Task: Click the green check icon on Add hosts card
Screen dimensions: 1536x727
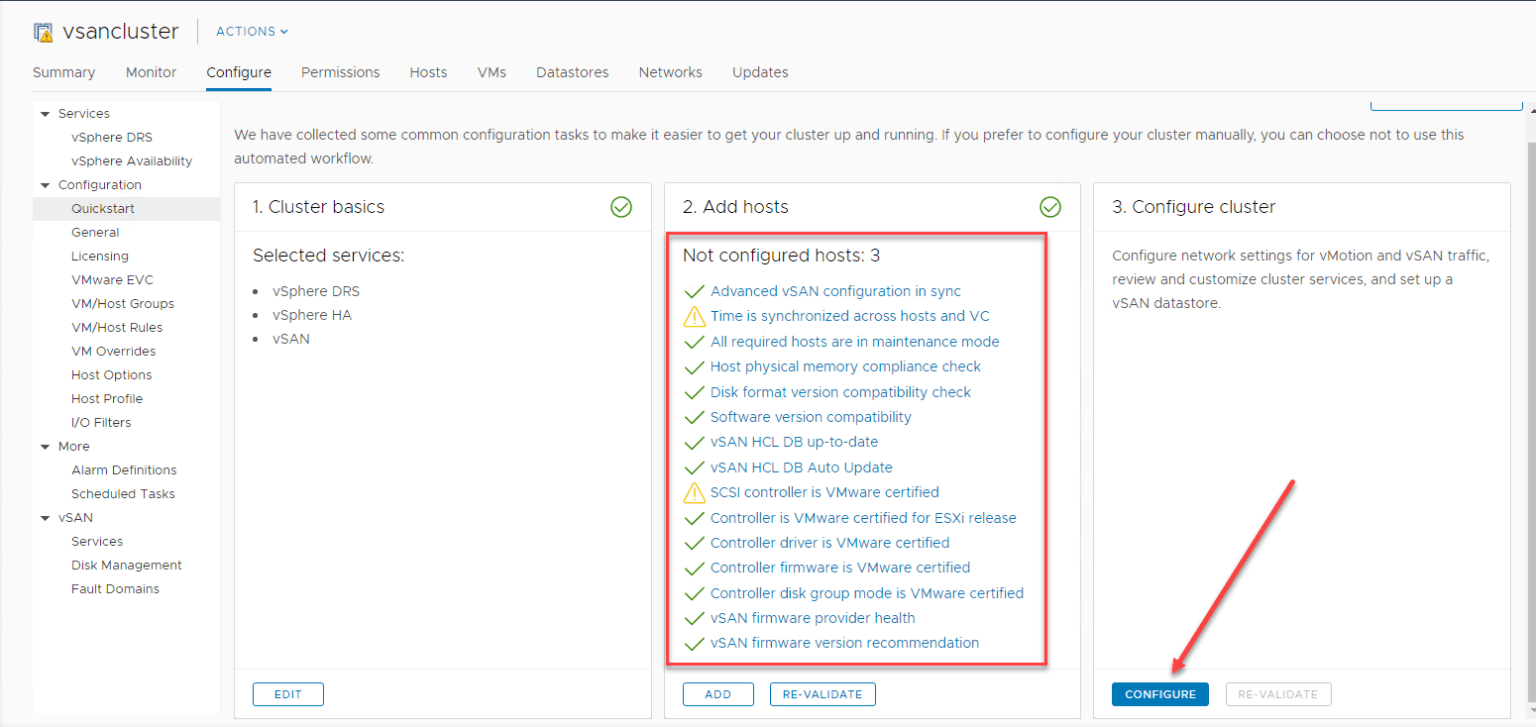Action: tap(1051, 207)
